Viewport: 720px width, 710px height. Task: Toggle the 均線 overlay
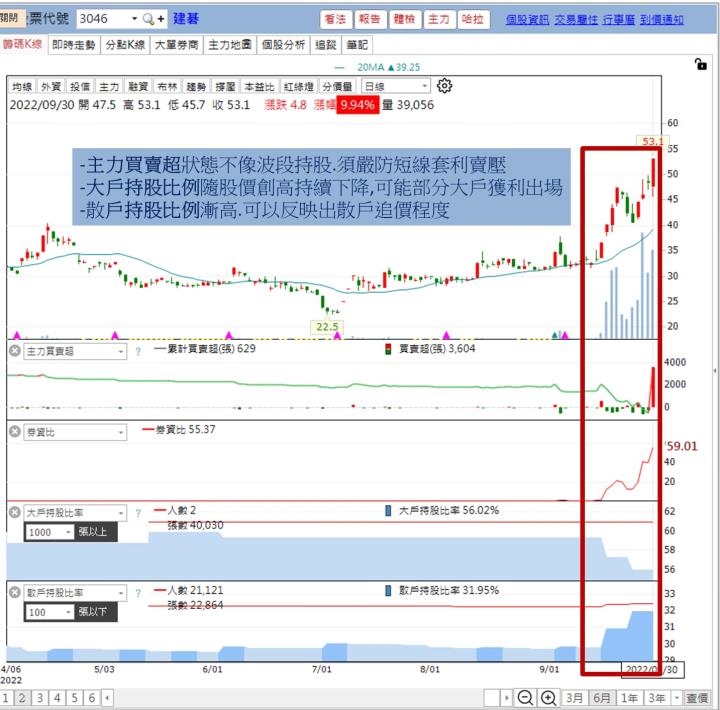tap(21, 86)
